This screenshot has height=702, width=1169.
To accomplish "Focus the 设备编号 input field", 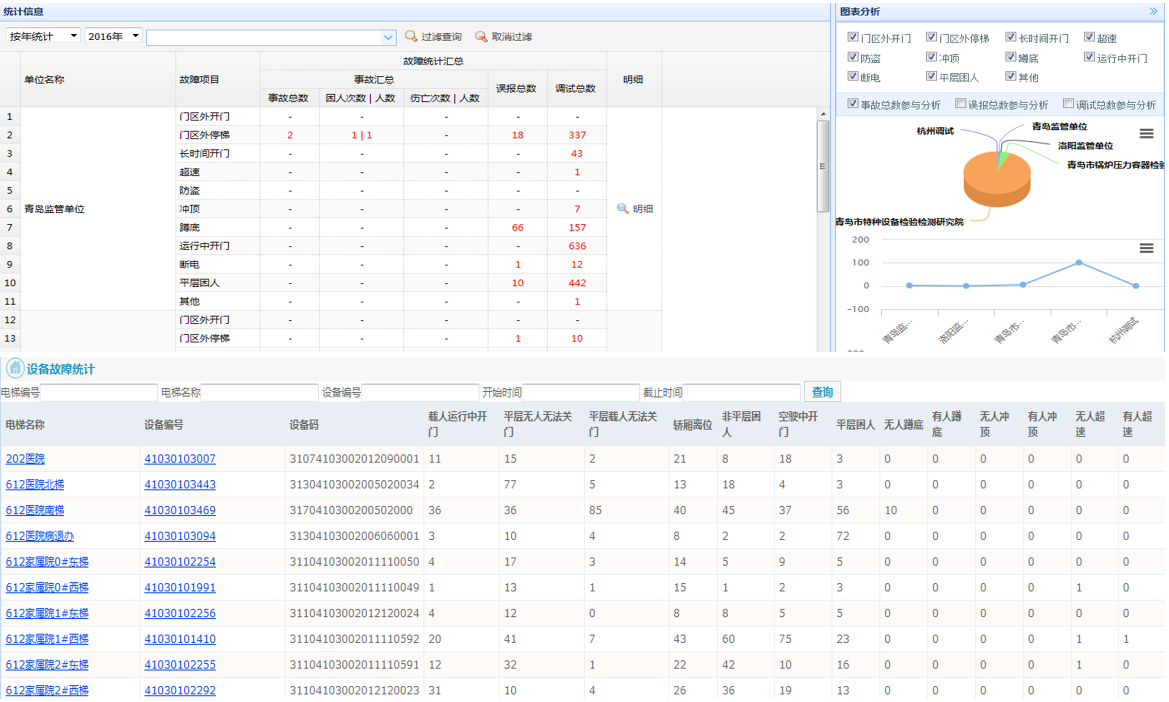I will click(420, 392).
